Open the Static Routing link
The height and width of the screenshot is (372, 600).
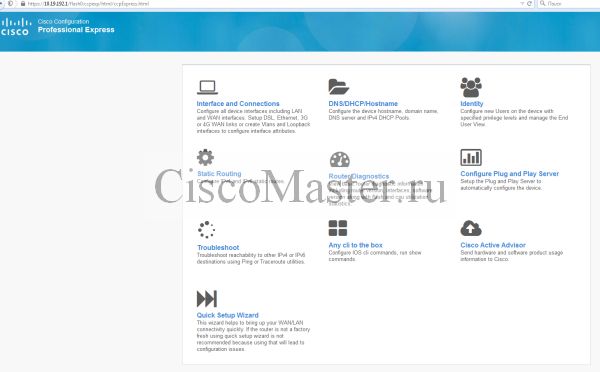219,174
